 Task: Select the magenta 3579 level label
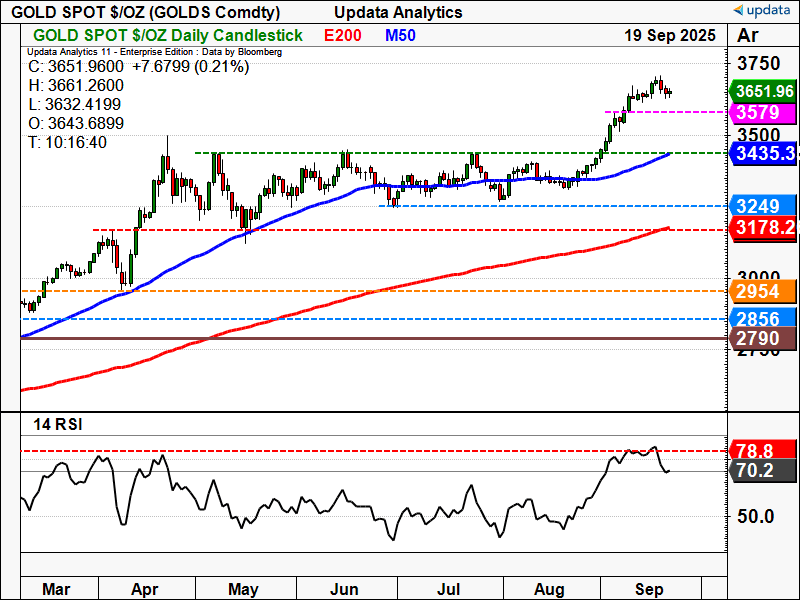click(x=763, y=112)
